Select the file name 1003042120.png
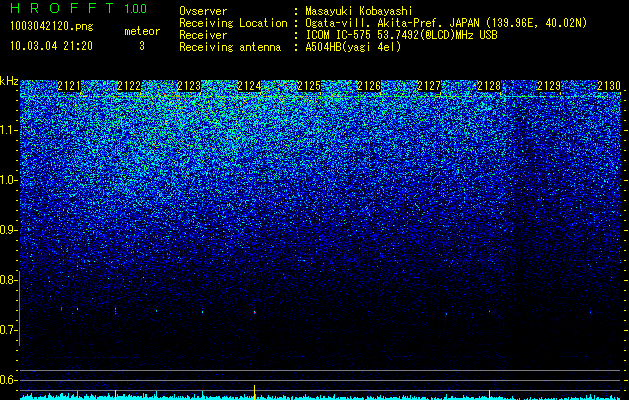The height and width of the screenshot is (400, 629). [x=52, y=26]
